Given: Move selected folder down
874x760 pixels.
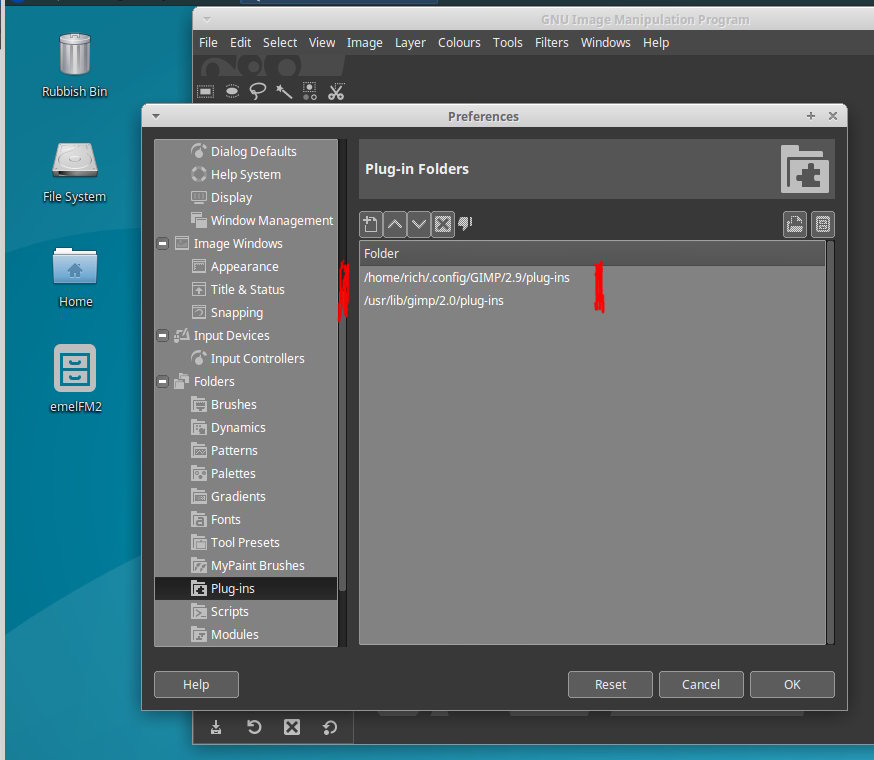Looking at the screenshot, I should pyautogui.click(x=419, y=225).
